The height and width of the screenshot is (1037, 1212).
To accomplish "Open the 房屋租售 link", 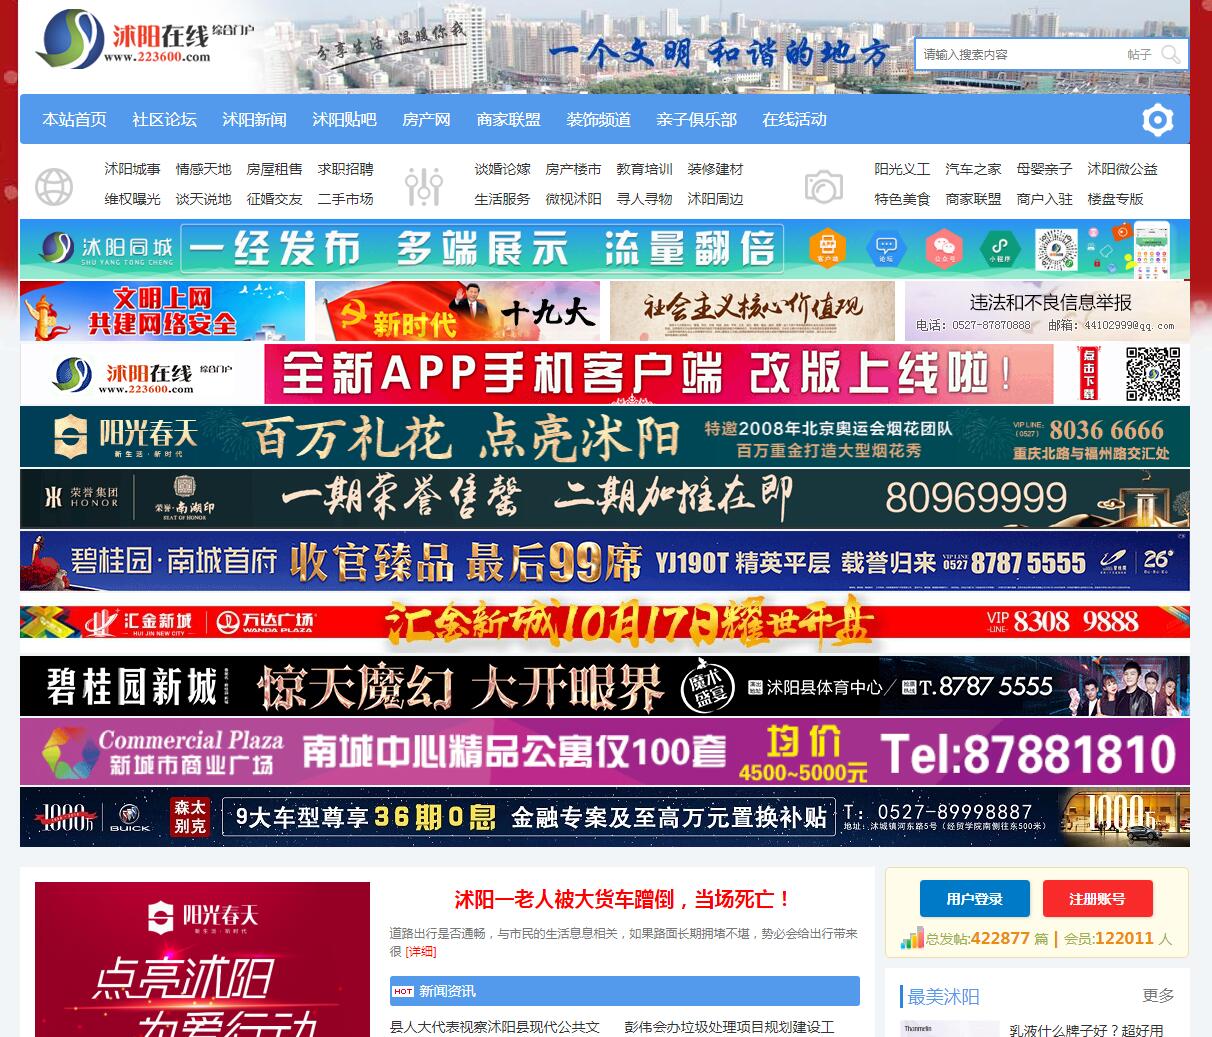I will coord(274,169).
